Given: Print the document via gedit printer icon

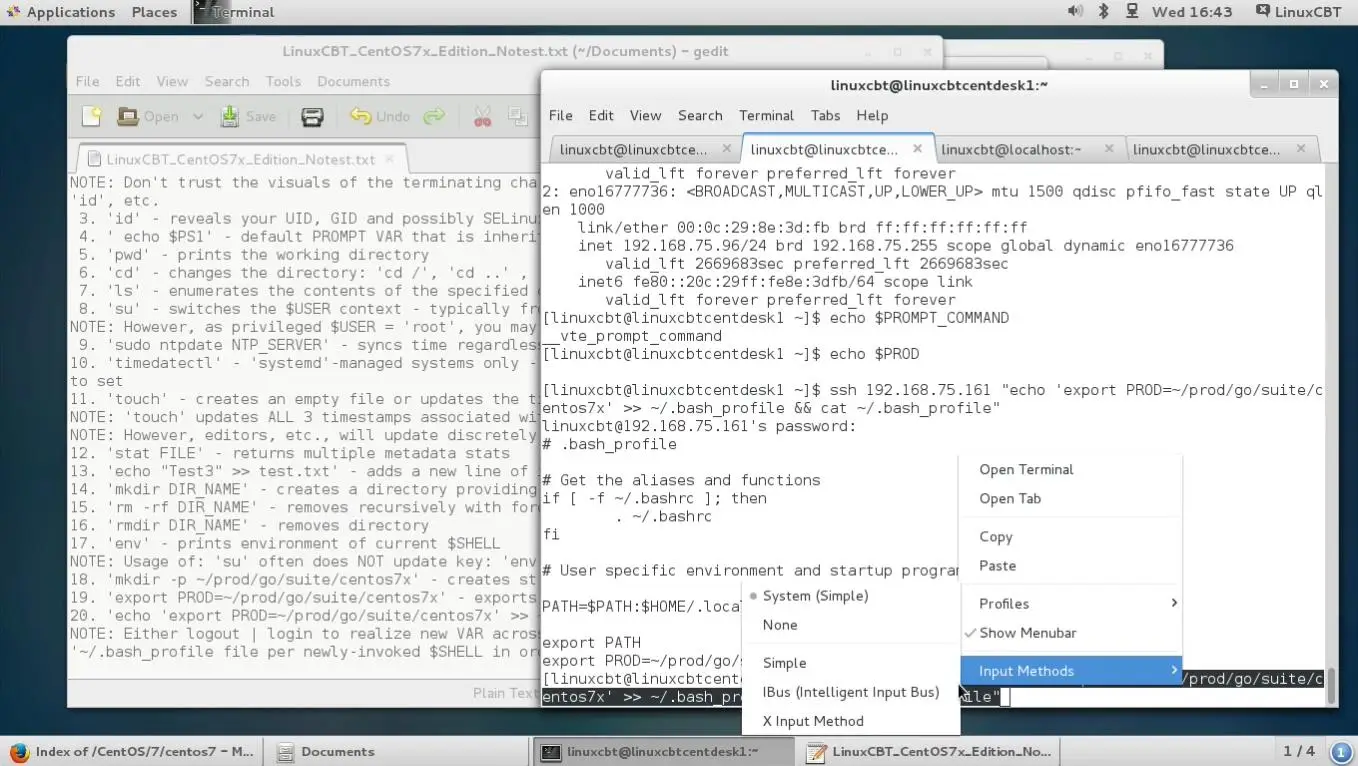Looking at the screenshot, I should 312,117.
